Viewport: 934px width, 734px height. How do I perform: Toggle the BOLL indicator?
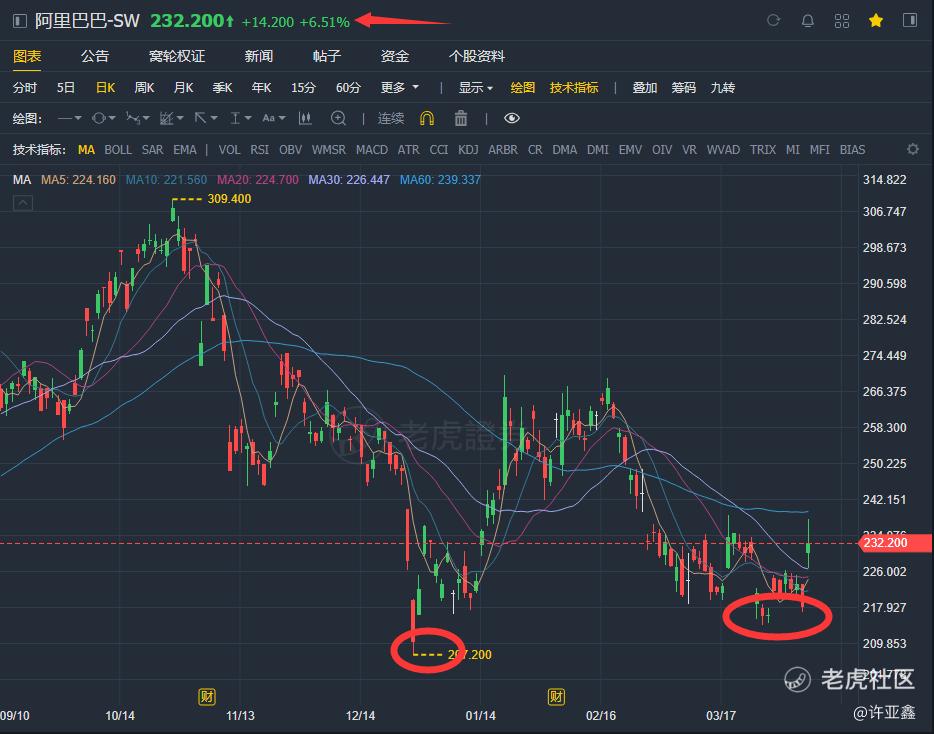pos(118,150)
